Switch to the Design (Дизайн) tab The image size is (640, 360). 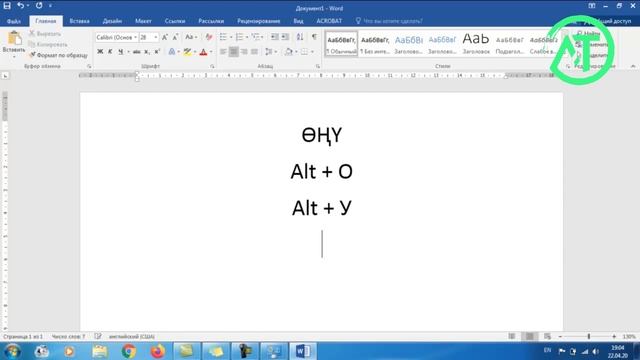[x=112, y=21]
